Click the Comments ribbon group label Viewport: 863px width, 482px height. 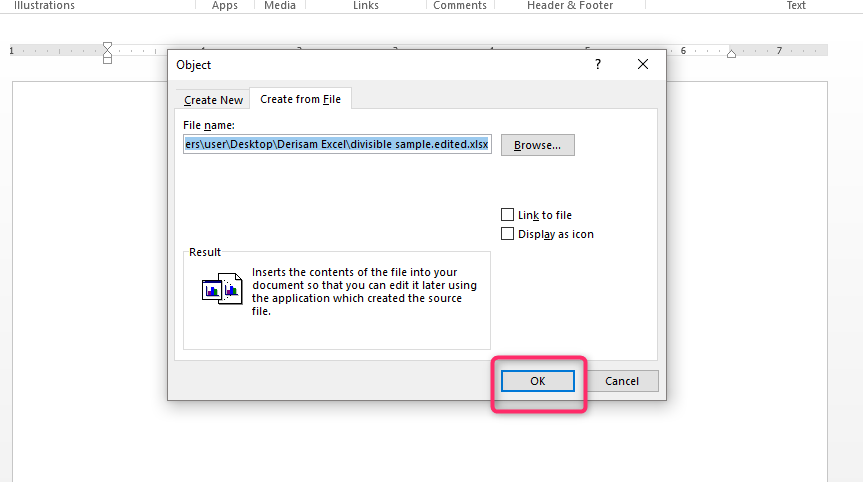coord(460,6)
